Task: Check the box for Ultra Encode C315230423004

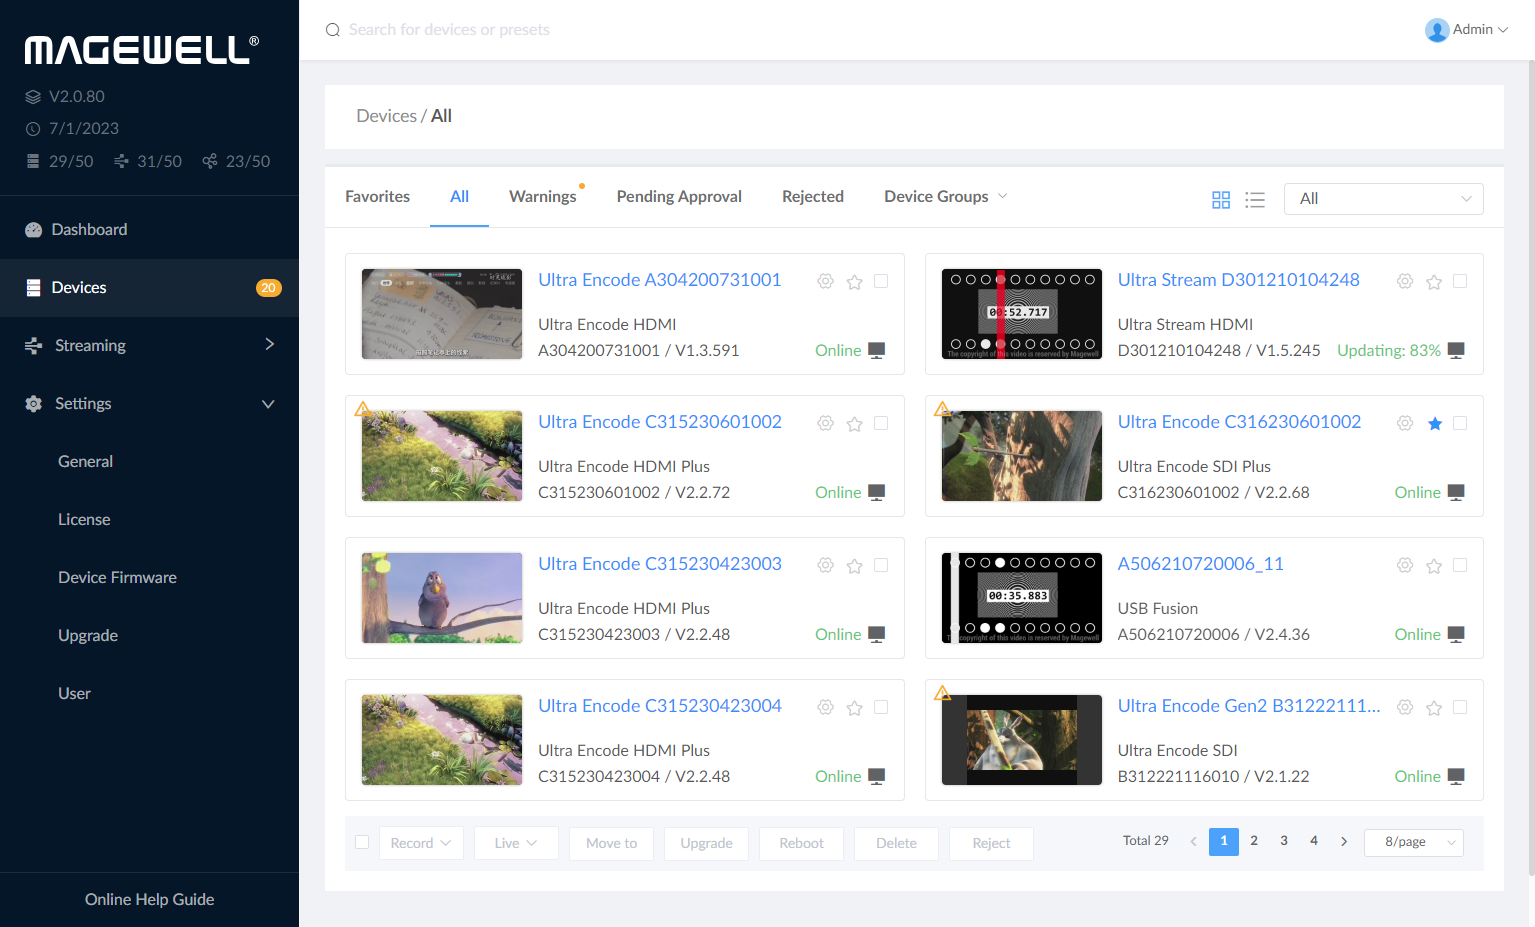Action: click(881, 707)
